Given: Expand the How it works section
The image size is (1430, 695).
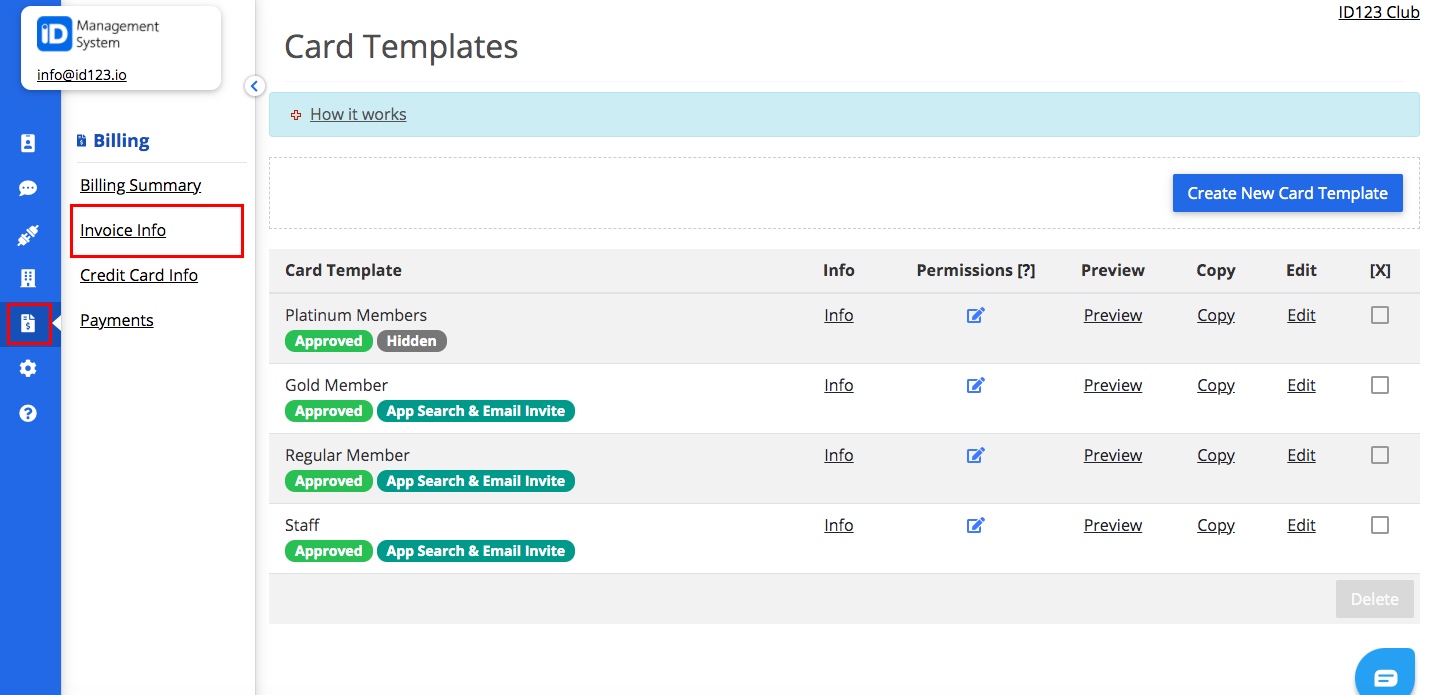Looking at the screenshot, I should pyautogui.click(x=357, y=114).
